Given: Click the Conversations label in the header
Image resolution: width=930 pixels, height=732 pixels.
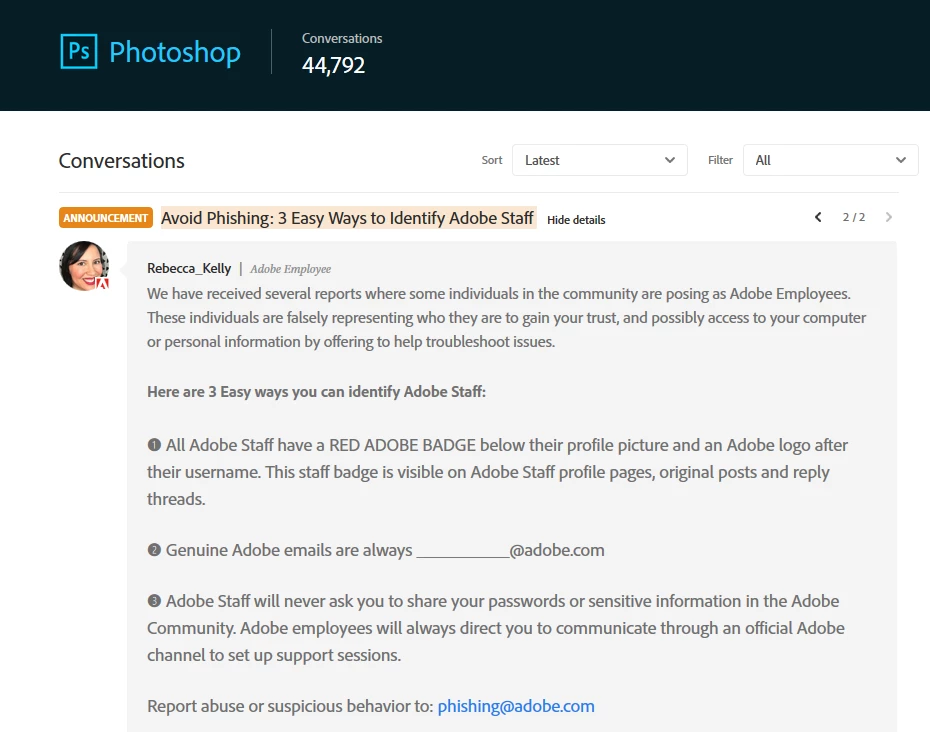Looking at the screenshot, I should point(342,39).
